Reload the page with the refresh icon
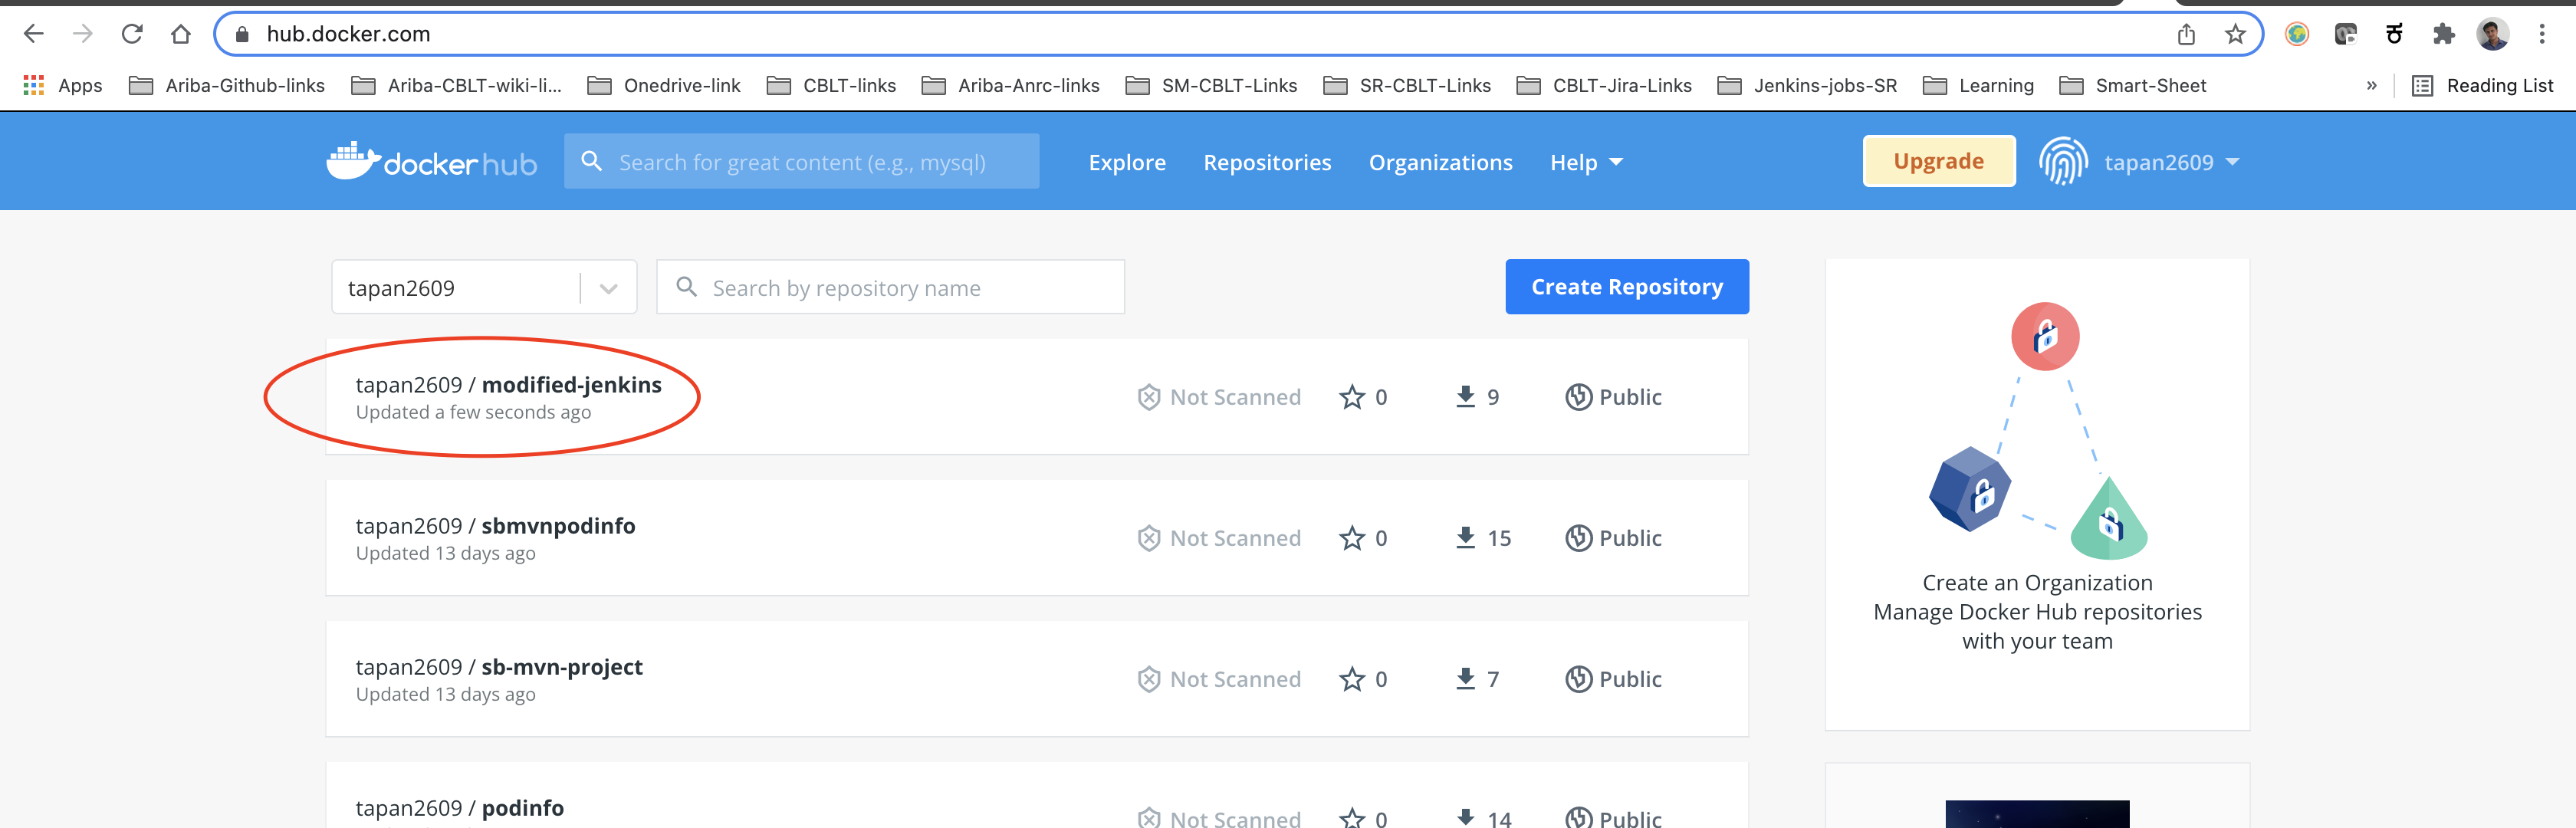Viewport: 2576px width, 828px height. tap(132, 34)
